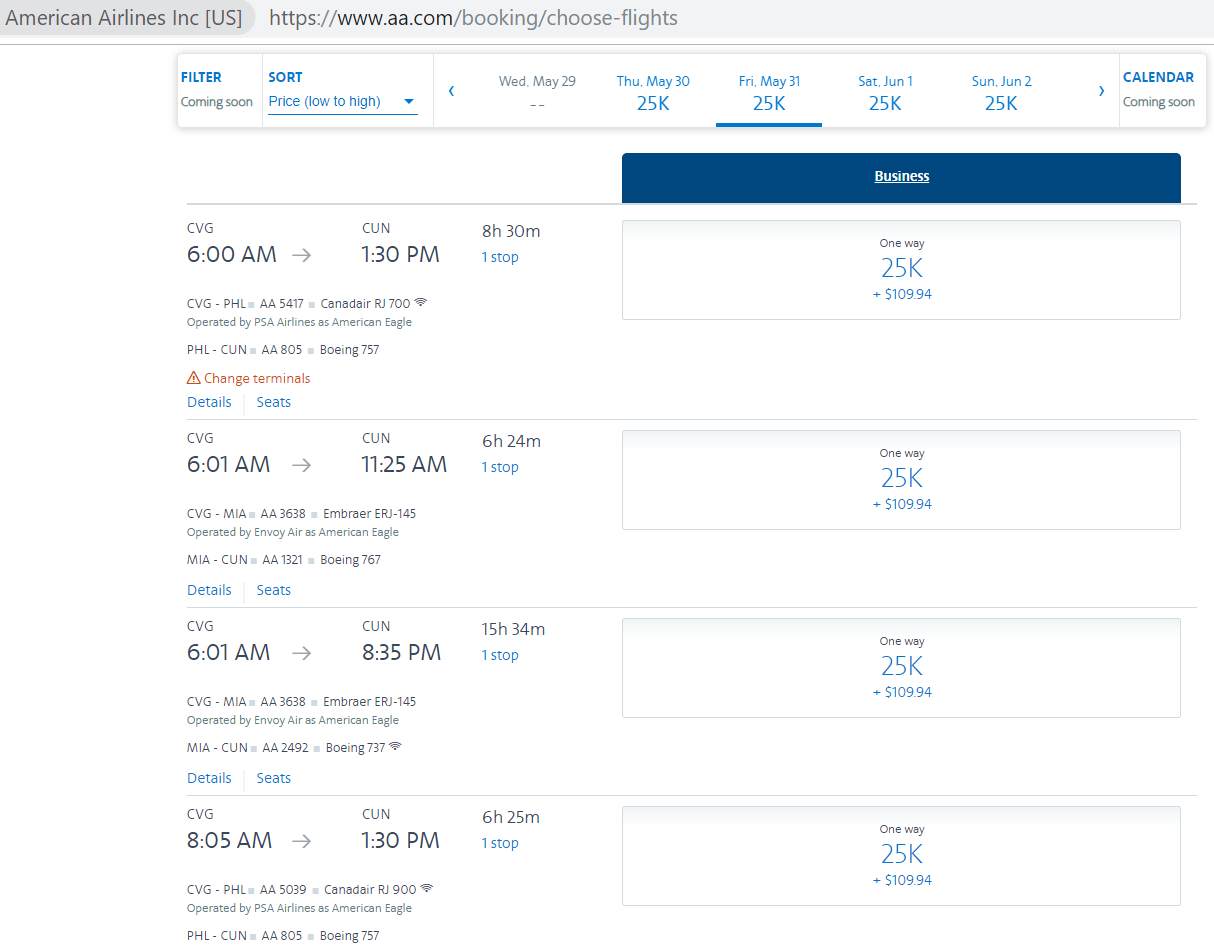Select the Sun, Jun 2 date tab

(x=1001, y=92)
